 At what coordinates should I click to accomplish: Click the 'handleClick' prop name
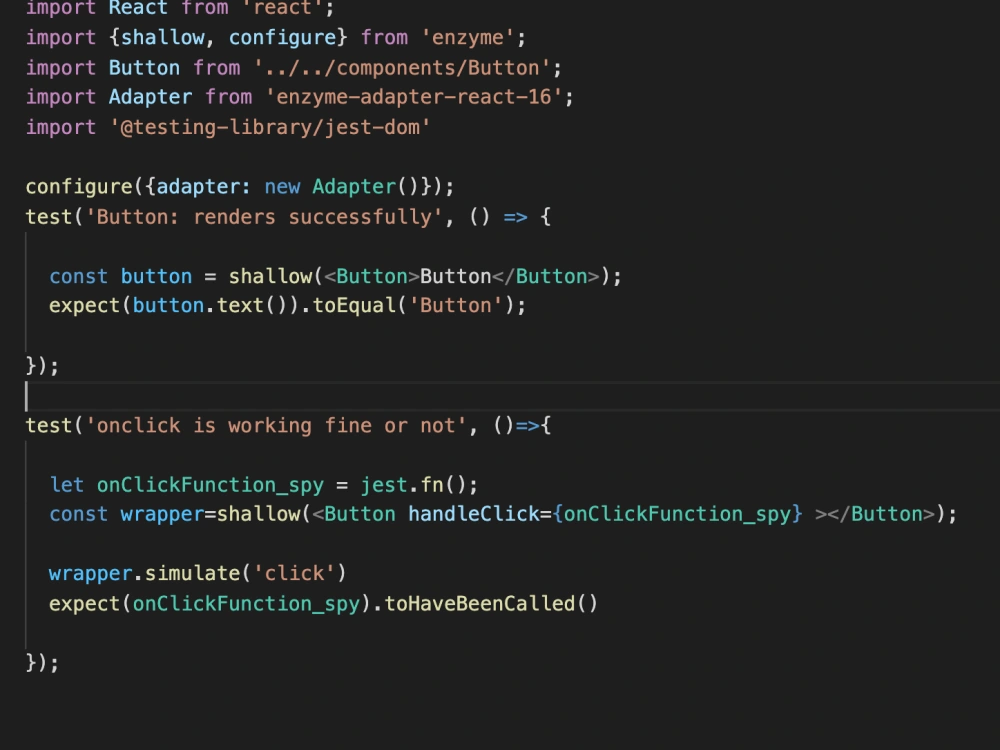point(473,514)
